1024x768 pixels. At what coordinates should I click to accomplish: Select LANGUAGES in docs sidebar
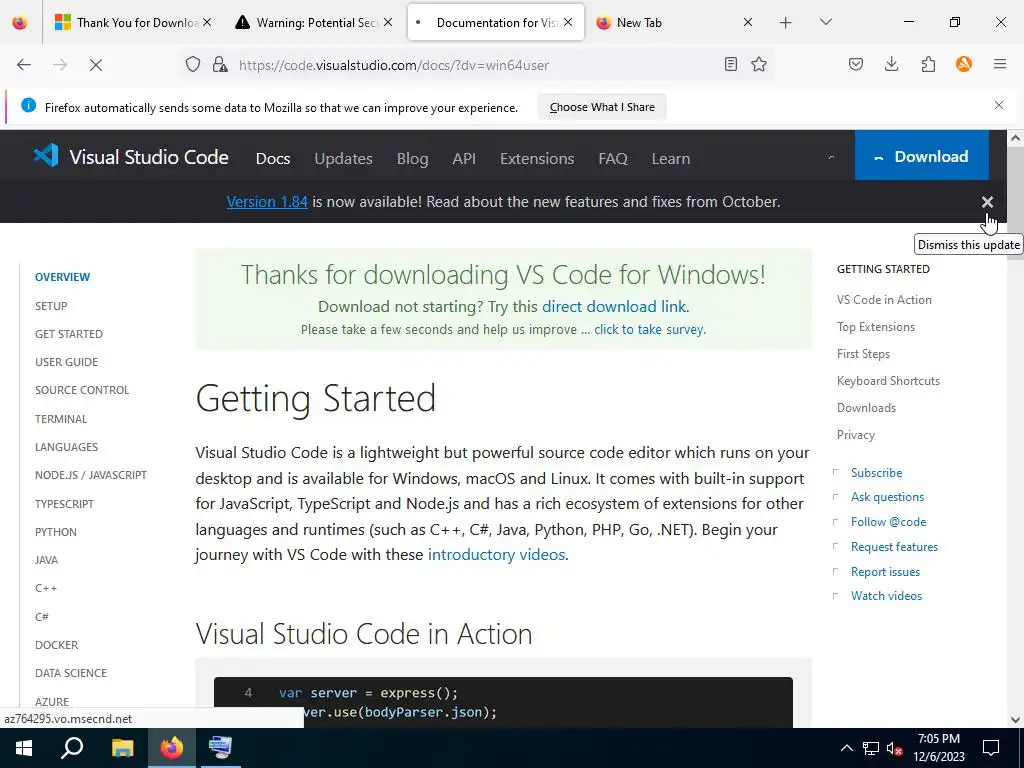click(67, 447)
